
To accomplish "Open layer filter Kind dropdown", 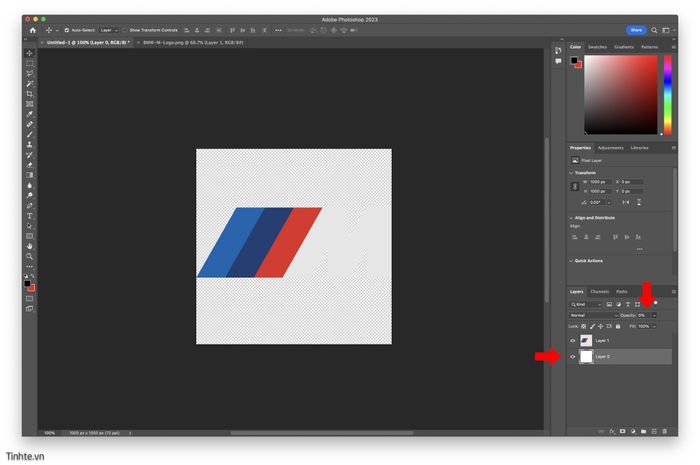I will coord(586,304).
